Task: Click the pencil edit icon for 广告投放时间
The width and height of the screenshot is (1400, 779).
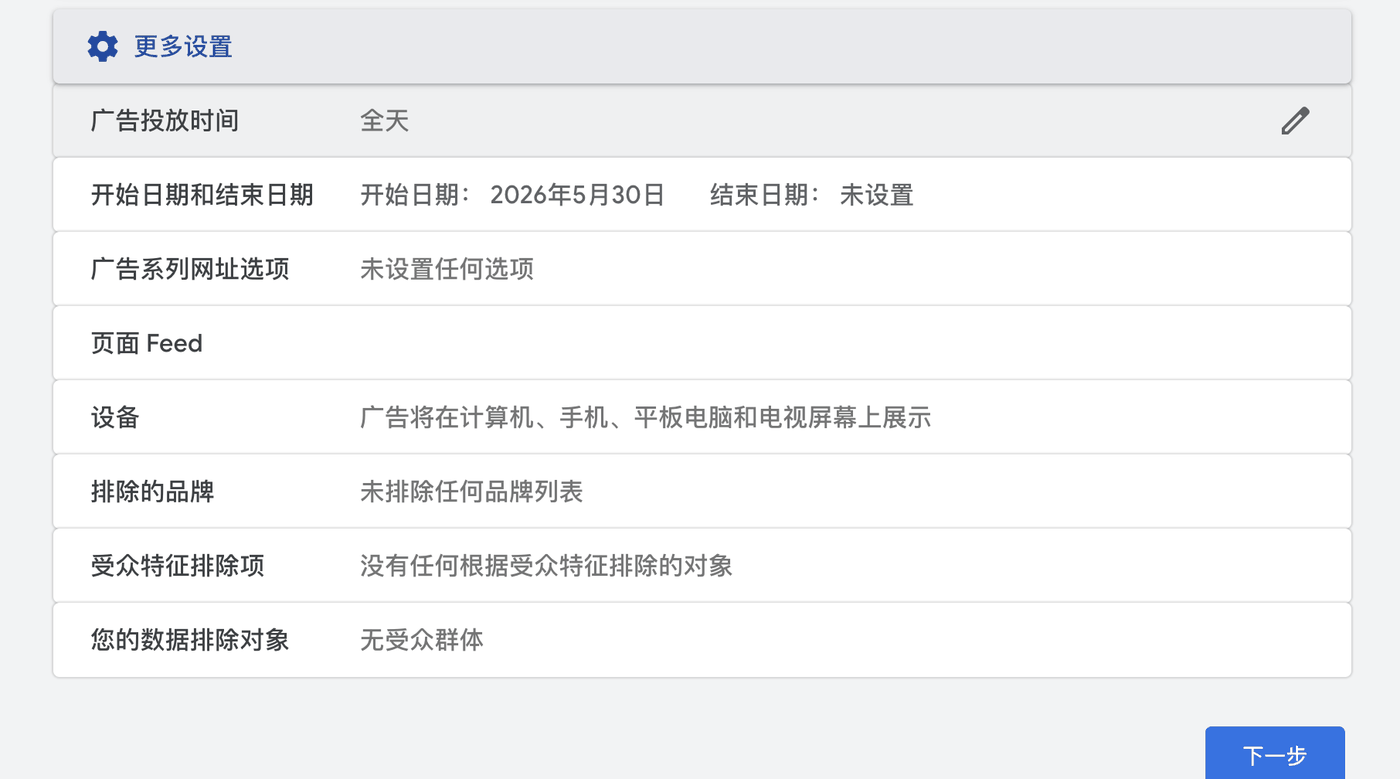Action: click(1295, 121)
